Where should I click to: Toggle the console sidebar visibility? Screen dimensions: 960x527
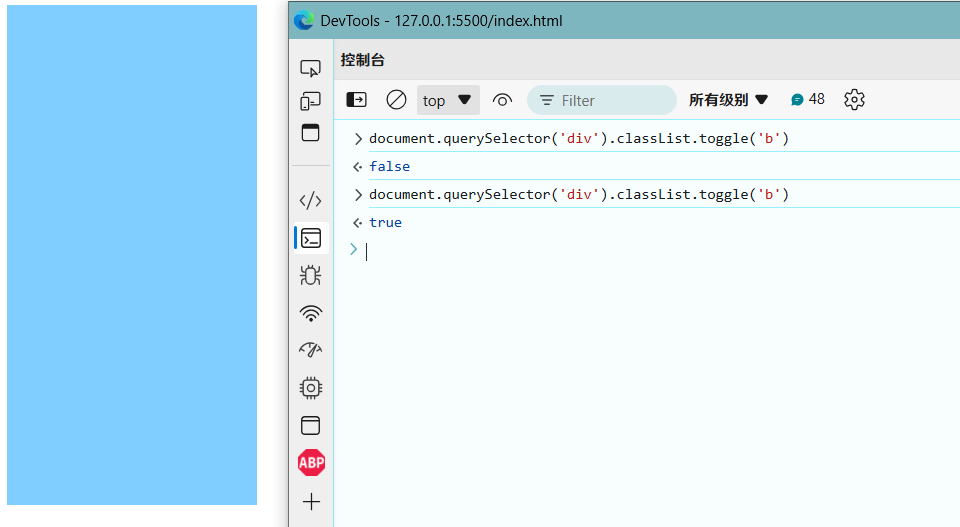[x=356, y=100]
